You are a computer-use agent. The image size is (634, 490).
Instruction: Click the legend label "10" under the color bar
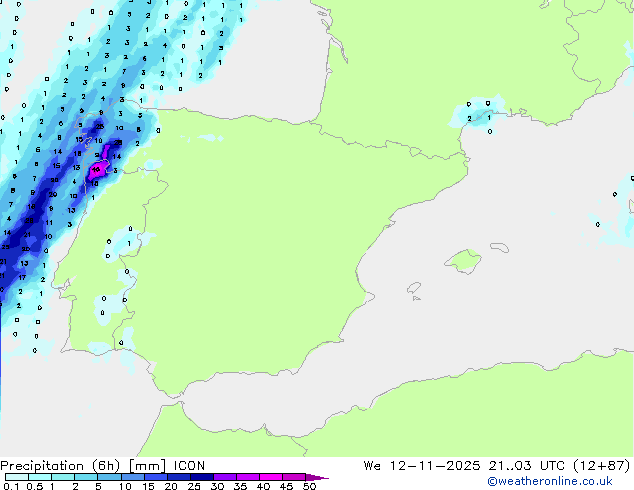pyautogui.click(x=125, y=486)
